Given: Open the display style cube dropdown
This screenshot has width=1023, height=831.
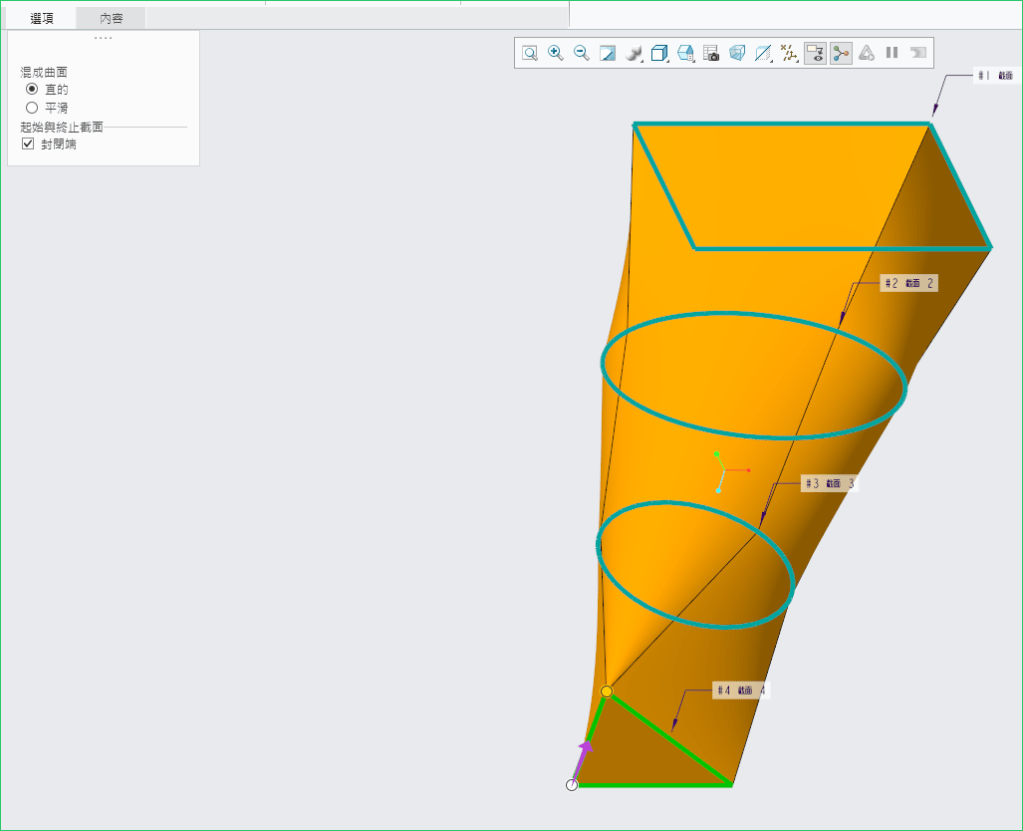Looking at the screenshot, I should coord(660,54).
